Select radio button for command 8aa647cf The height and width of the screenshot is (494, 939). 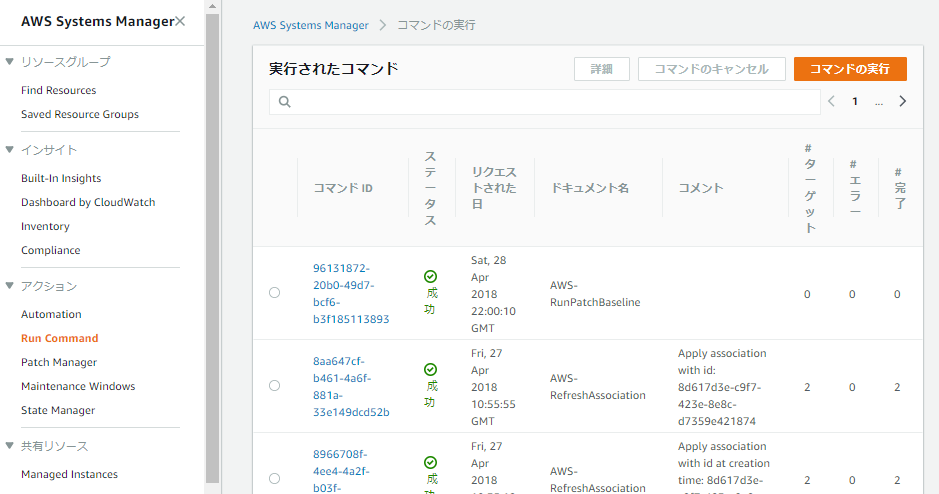tap(274, 386)
